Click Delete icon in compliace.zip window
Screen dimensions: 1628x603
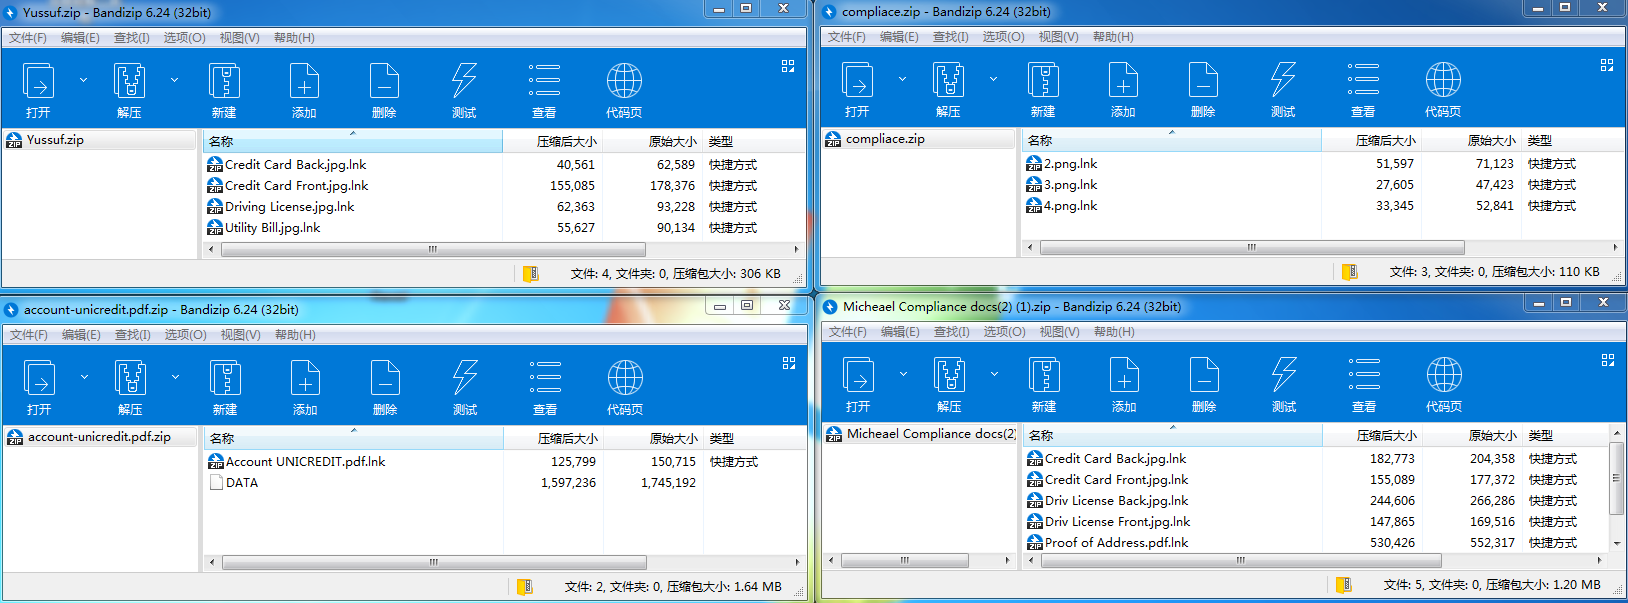click(1203, 80)
